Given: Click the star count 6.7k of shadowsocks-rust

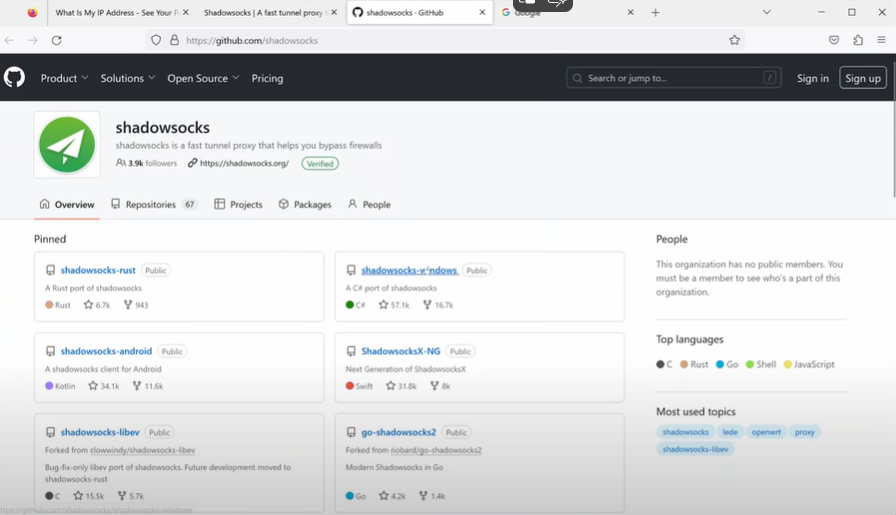Looking at the screenshot, I should 97,305.
